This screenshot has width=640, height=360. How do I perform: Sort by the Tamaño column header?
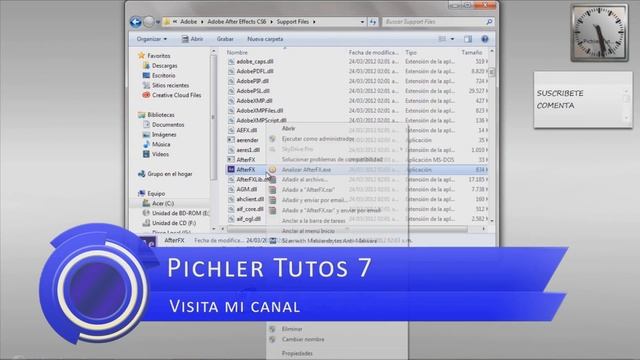(471, 52)
